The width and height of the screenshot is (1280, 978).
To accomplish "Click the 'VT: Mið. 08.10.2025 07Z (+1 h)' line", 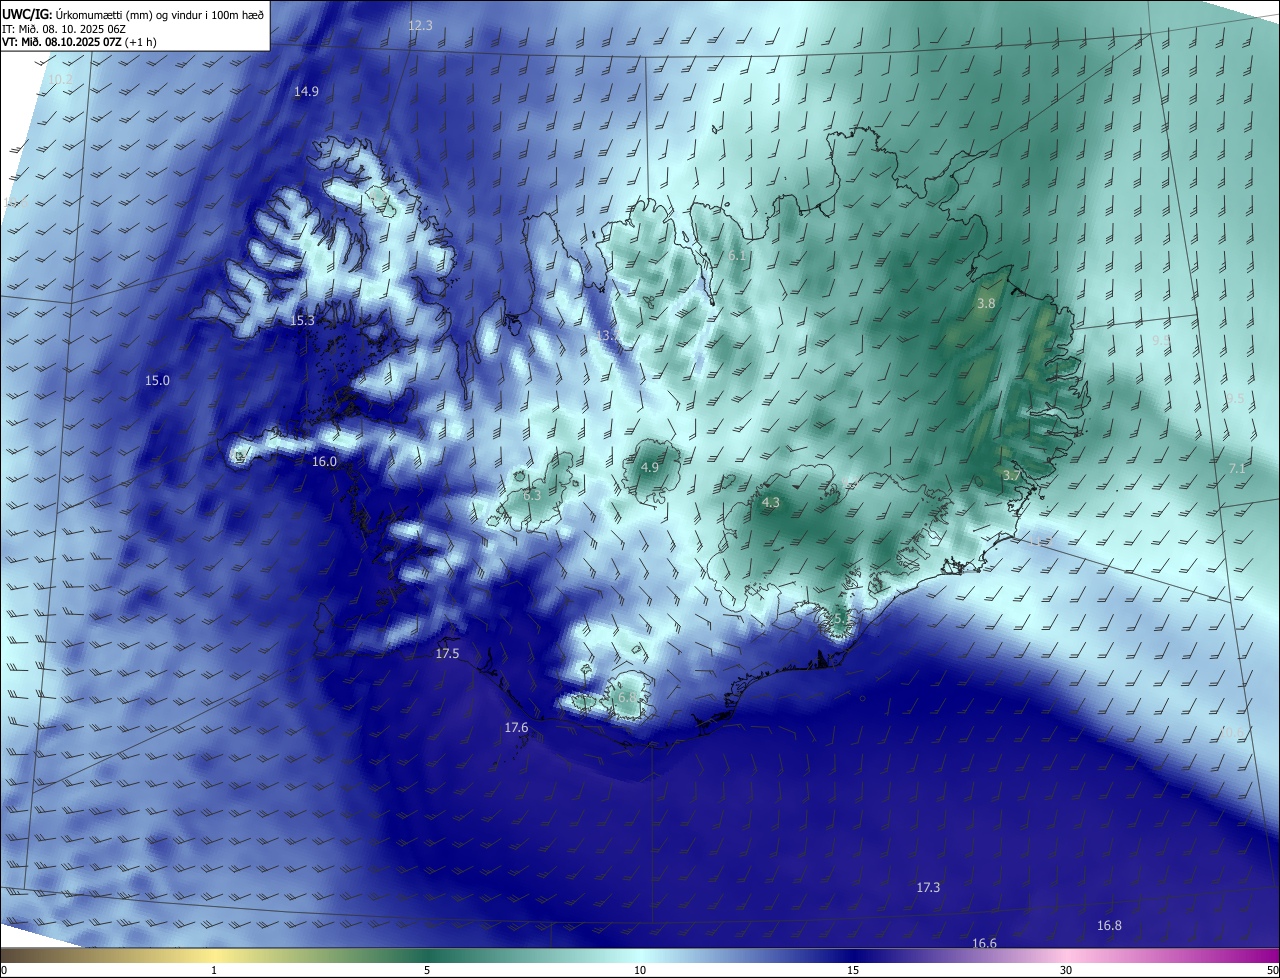I will tap(79, 43).
